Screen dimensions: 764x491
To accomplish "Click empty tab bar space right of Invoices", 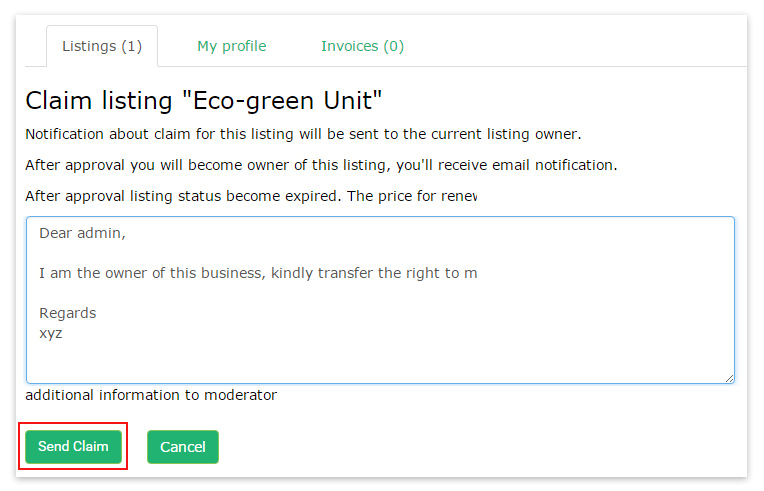I will coord(580,46).
